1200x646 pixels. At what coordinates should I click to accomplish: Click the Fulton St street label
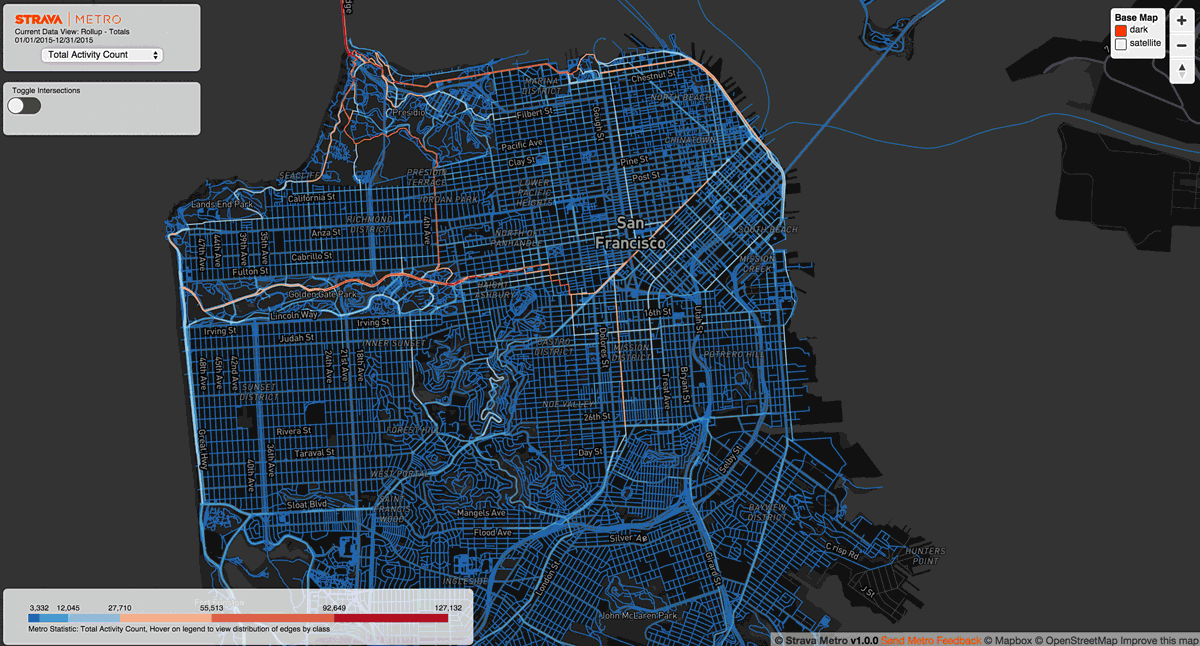point(249,271)
